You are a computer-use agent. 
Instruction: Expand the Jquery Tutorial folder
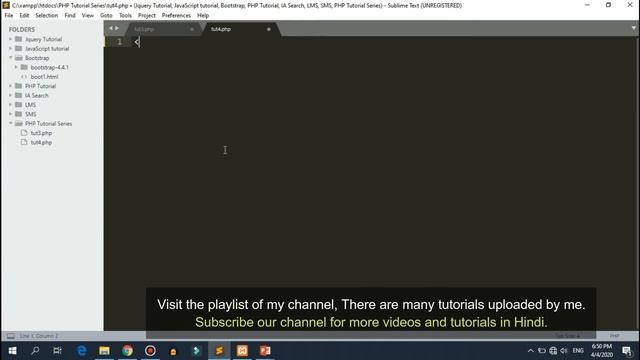coord(11,39)
